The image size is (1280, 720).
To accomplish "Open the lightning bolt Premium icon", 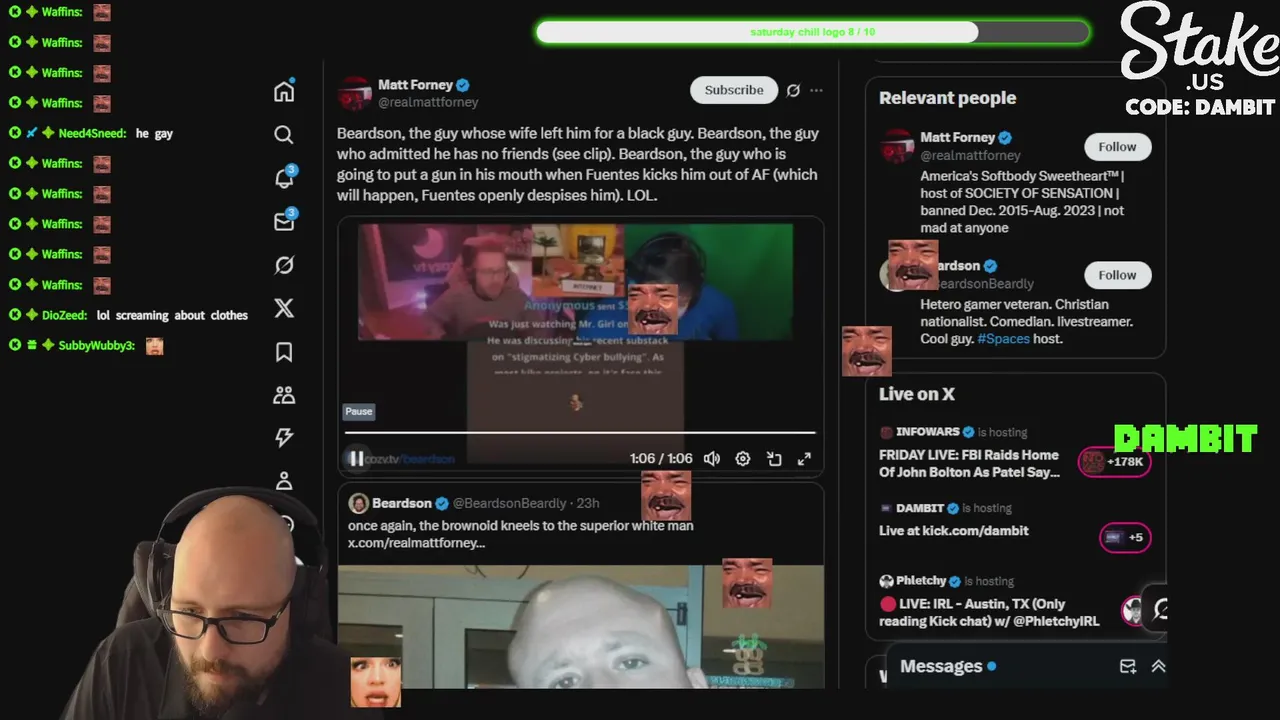I will (284, 437).
